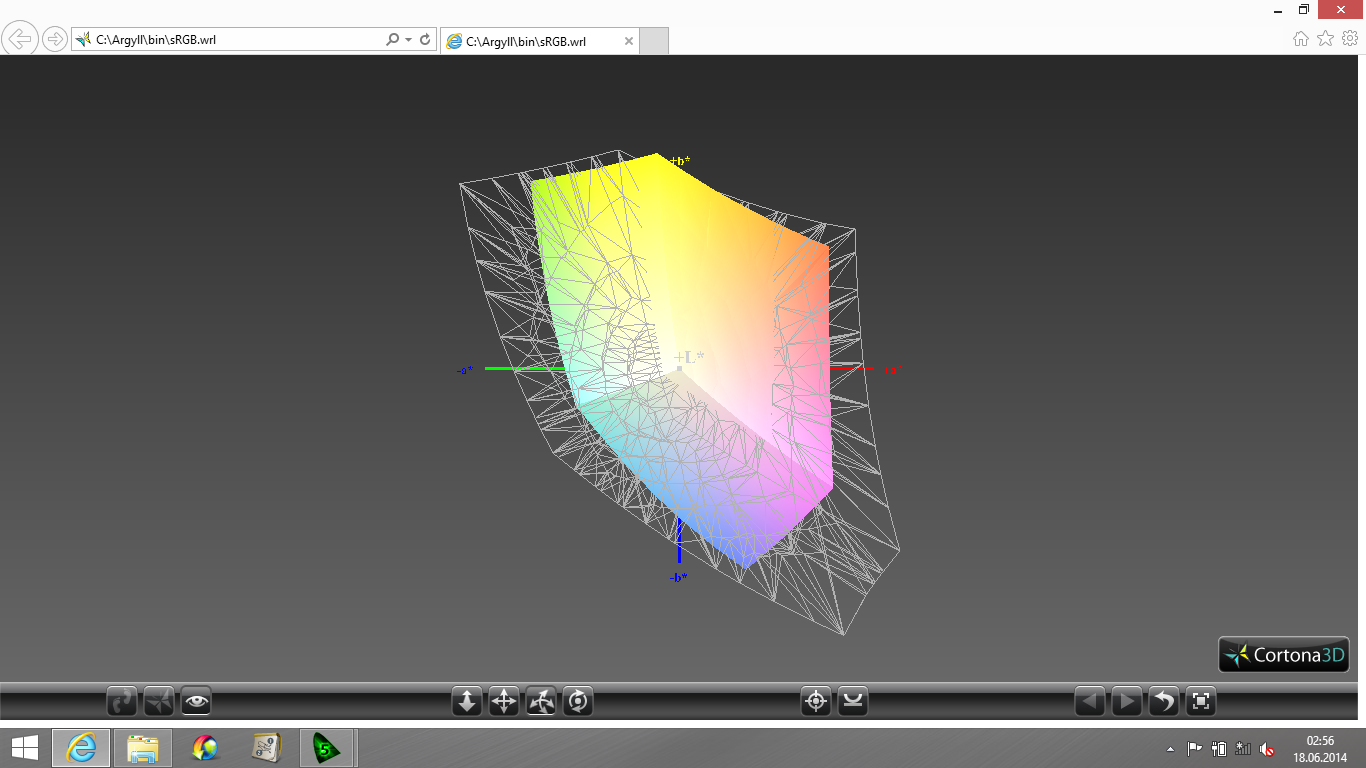Click the Align/straighten view tool
The height and width of the screenshot is (768, 1366).
[853, 702]
